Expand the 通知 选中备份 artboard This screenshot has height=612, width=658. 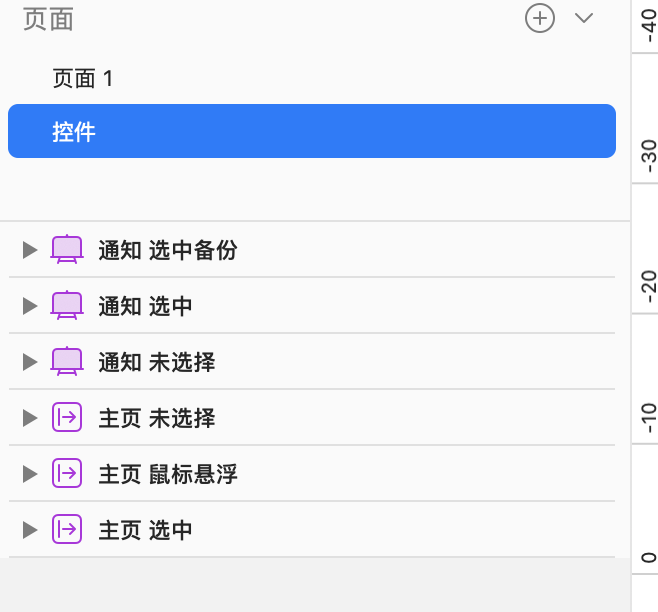pyautogui.click(x=30, y=250)
